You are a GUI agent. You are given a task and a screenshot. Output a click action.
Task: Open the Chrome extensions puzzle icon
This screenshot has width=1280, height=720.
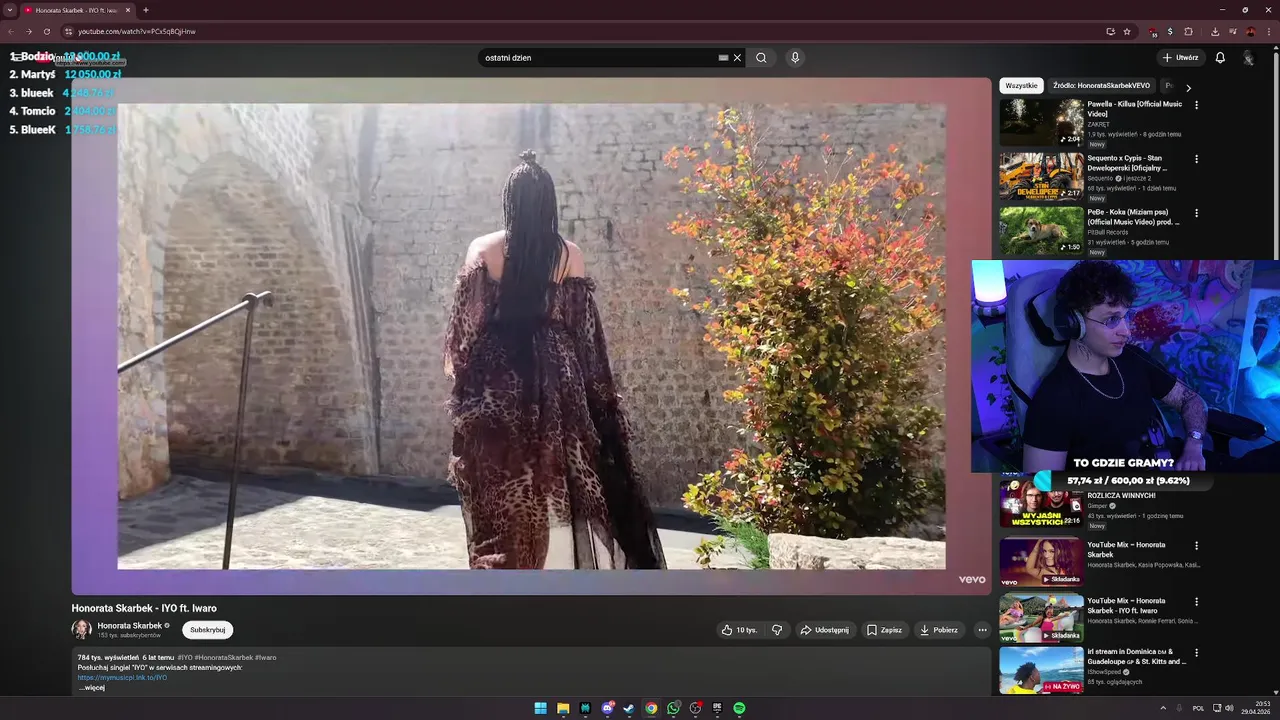(1189, 31)
